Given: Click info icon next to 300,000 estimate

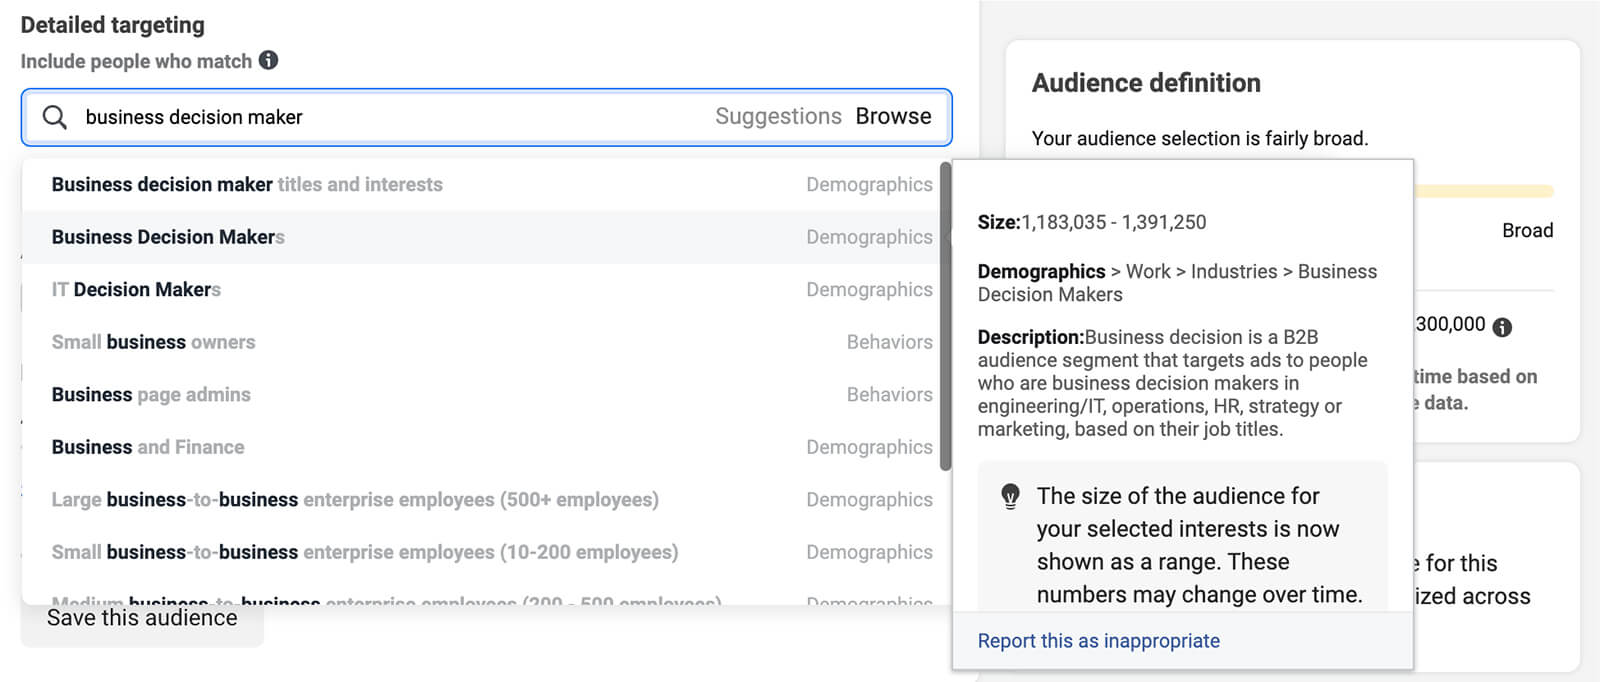Looking at the screenshot, I should pyautogui.click(x=1502, y=327).
